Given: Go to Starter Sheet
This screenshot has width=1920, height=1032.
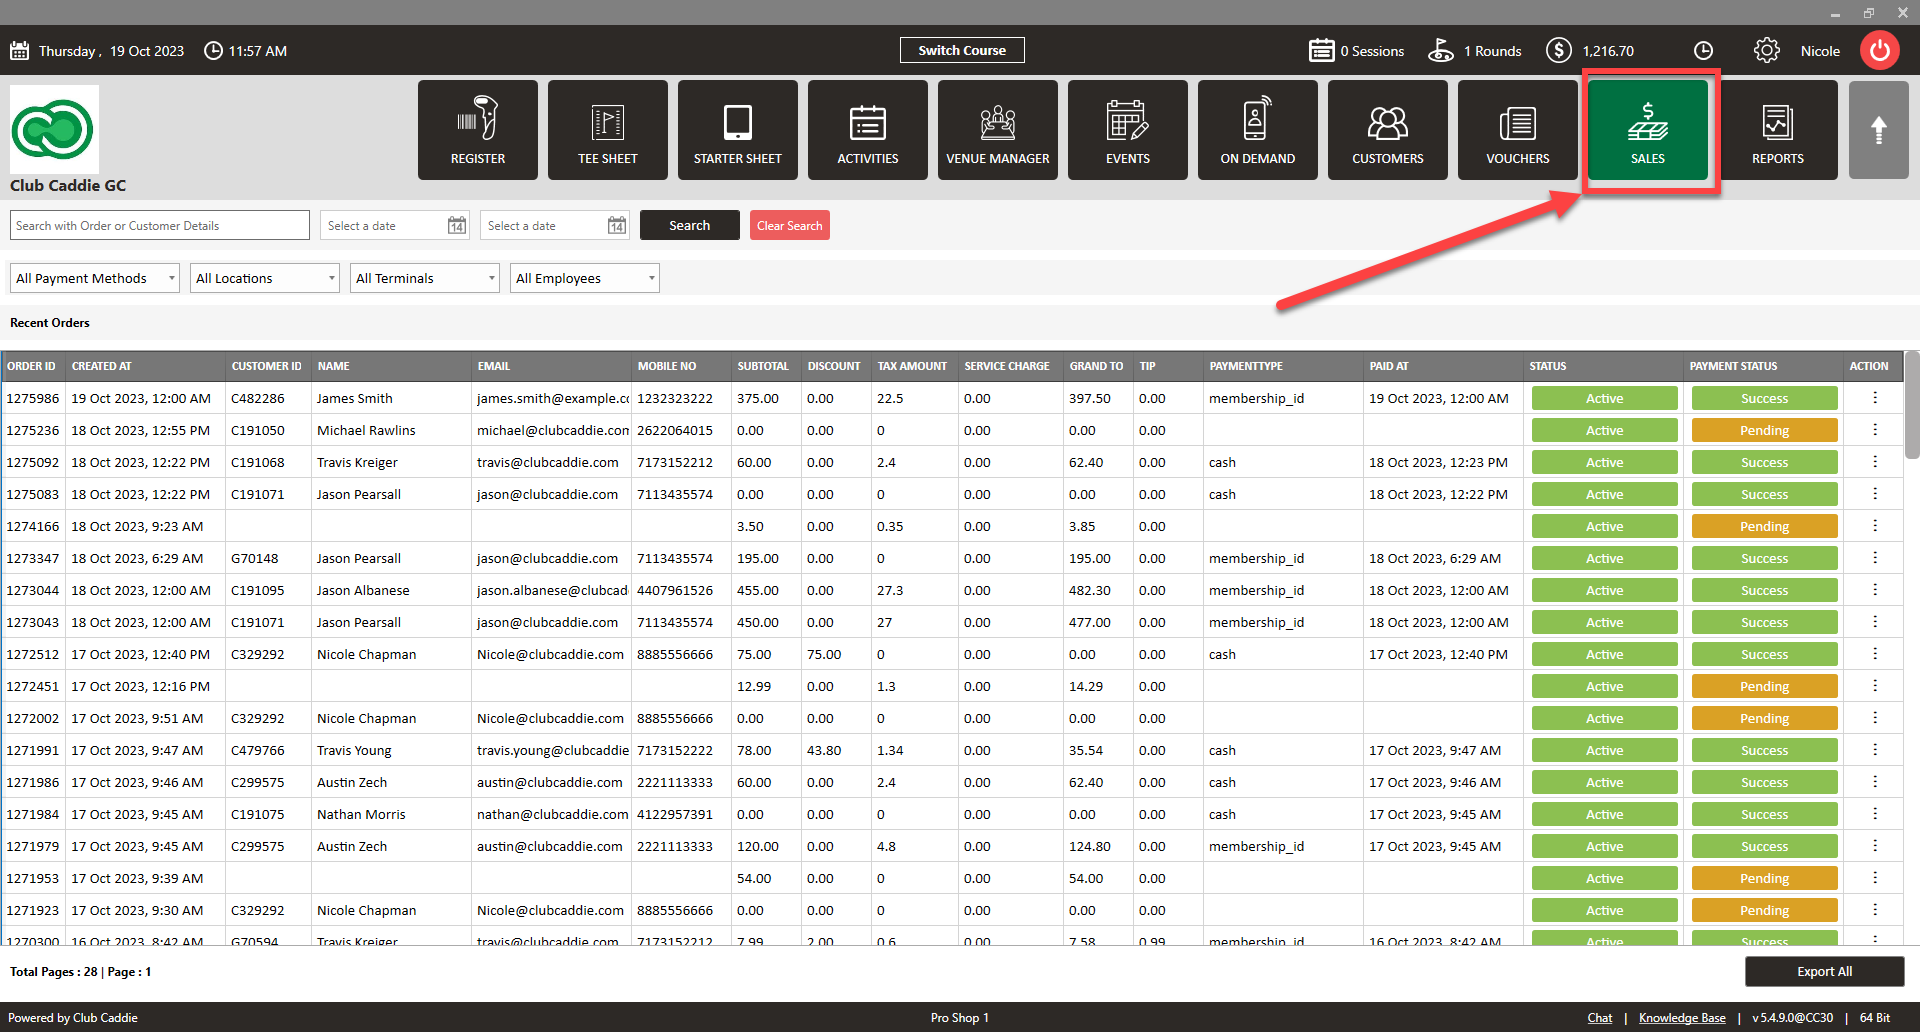Looking at the screenshot, I should [x=738, y=130].
